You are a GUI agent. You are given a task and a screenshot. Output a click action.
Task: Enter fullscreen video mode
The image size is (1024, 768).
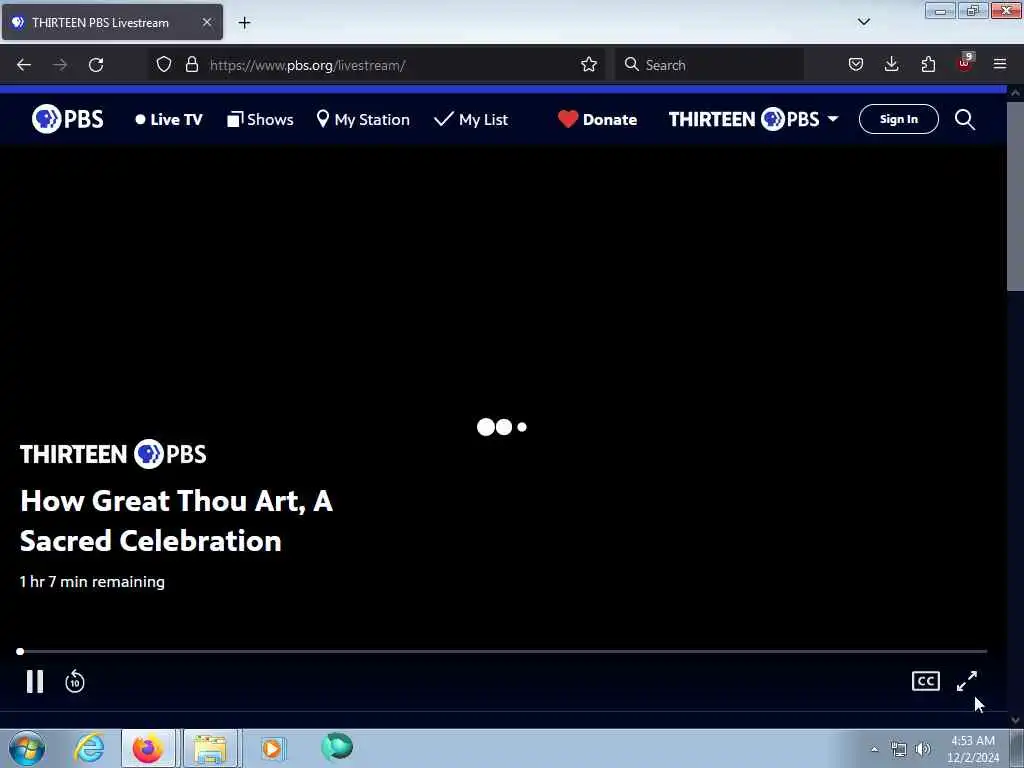[x=967, y=681]
